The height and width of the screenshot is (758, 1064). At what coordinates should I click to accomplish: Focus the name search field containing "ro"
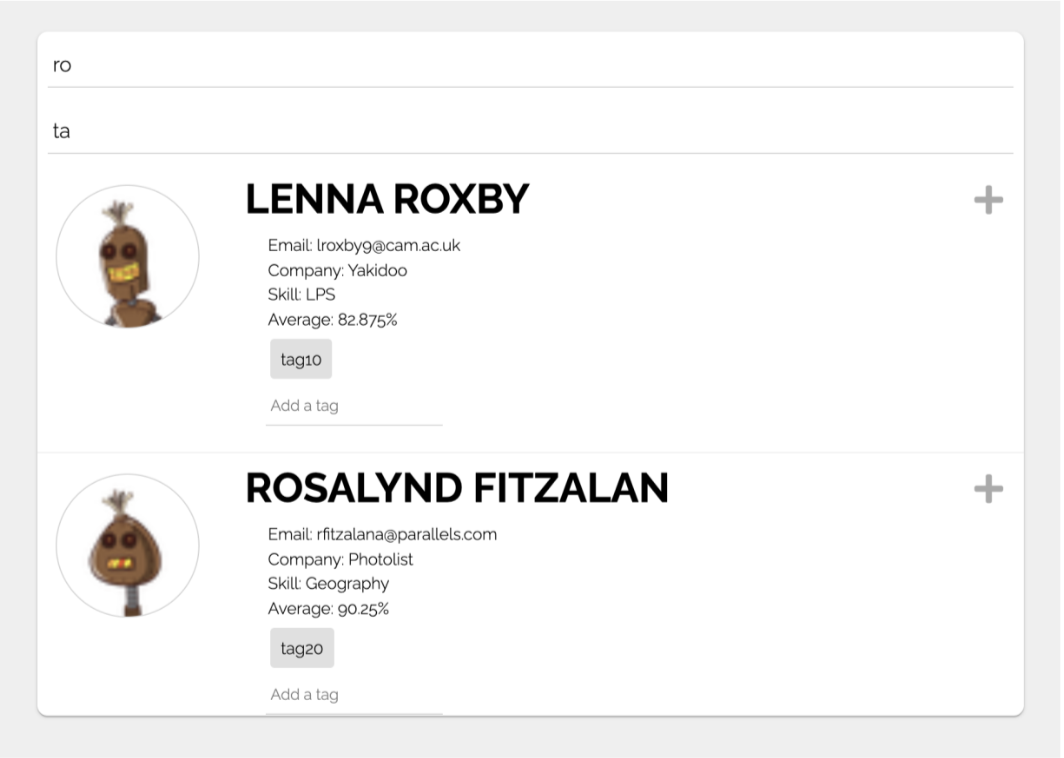click(x=530, y=65)
